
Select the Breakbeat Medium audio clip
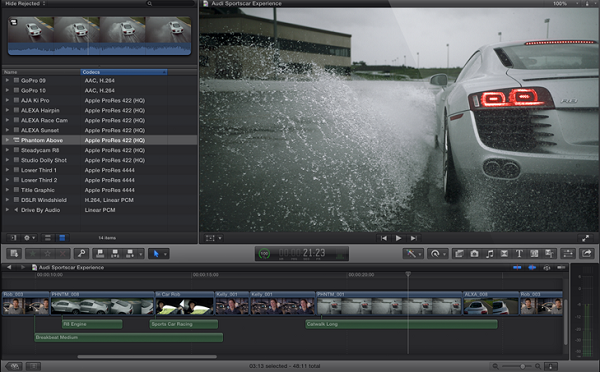point(129,338)
